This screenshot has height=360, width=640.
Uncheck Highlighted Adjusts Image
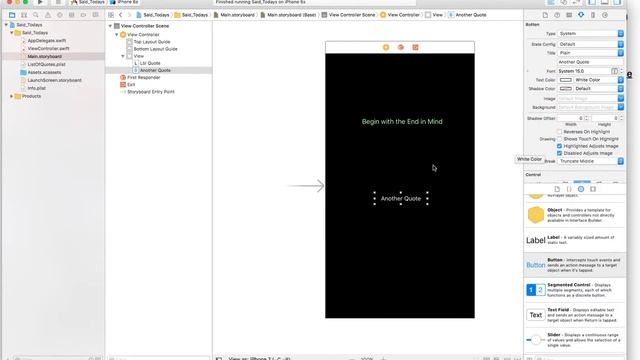pos(560,146)
